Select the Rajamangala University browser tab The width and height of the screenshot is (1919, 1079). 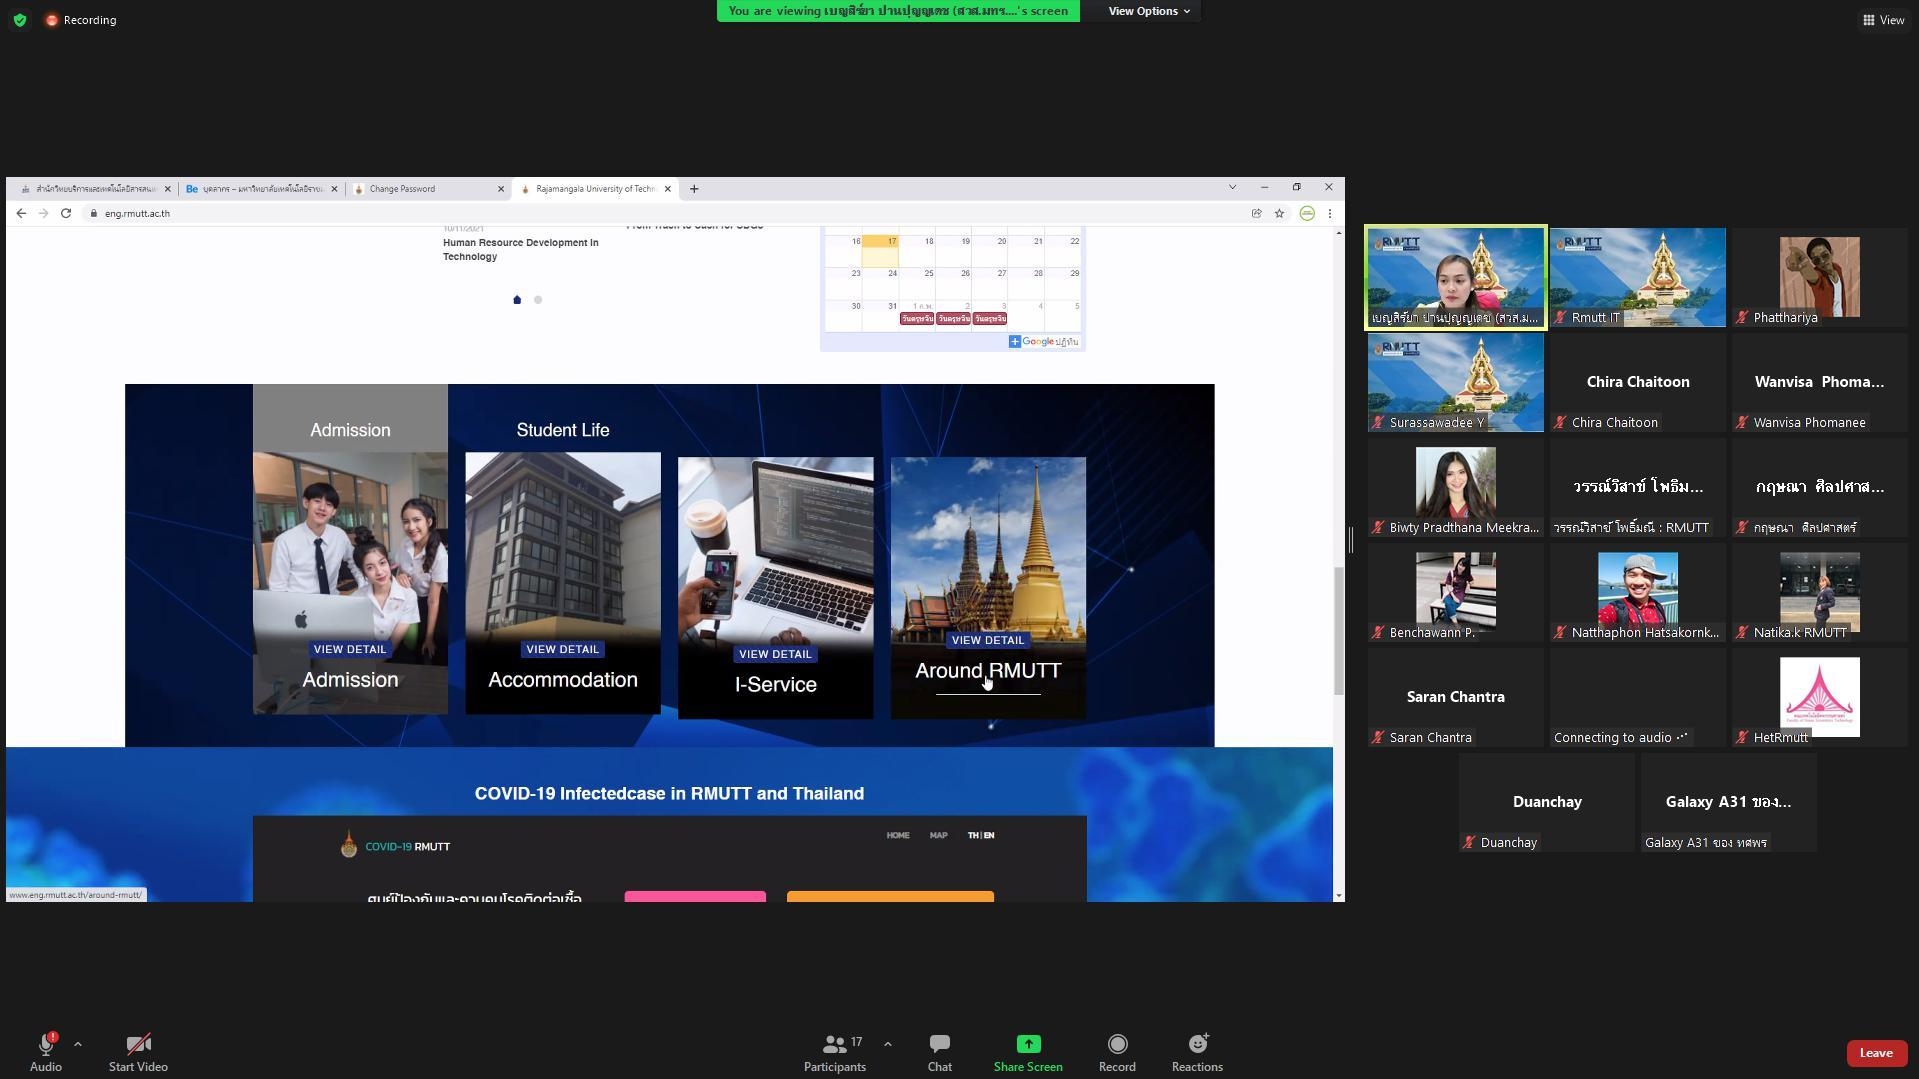(596, 188)
